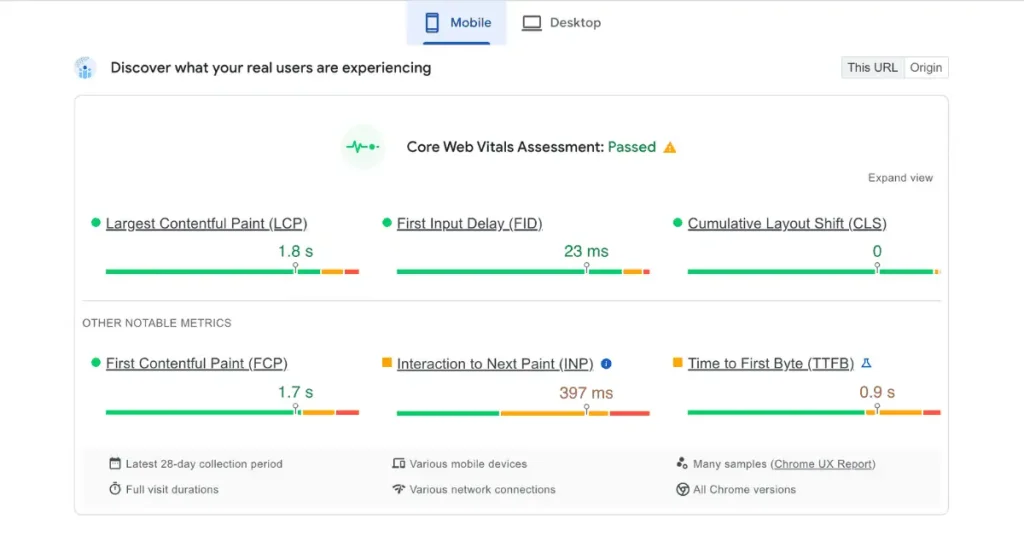Switch to the Mobile tab
The image size is (1024, 536).
click(x=457, y=22)
